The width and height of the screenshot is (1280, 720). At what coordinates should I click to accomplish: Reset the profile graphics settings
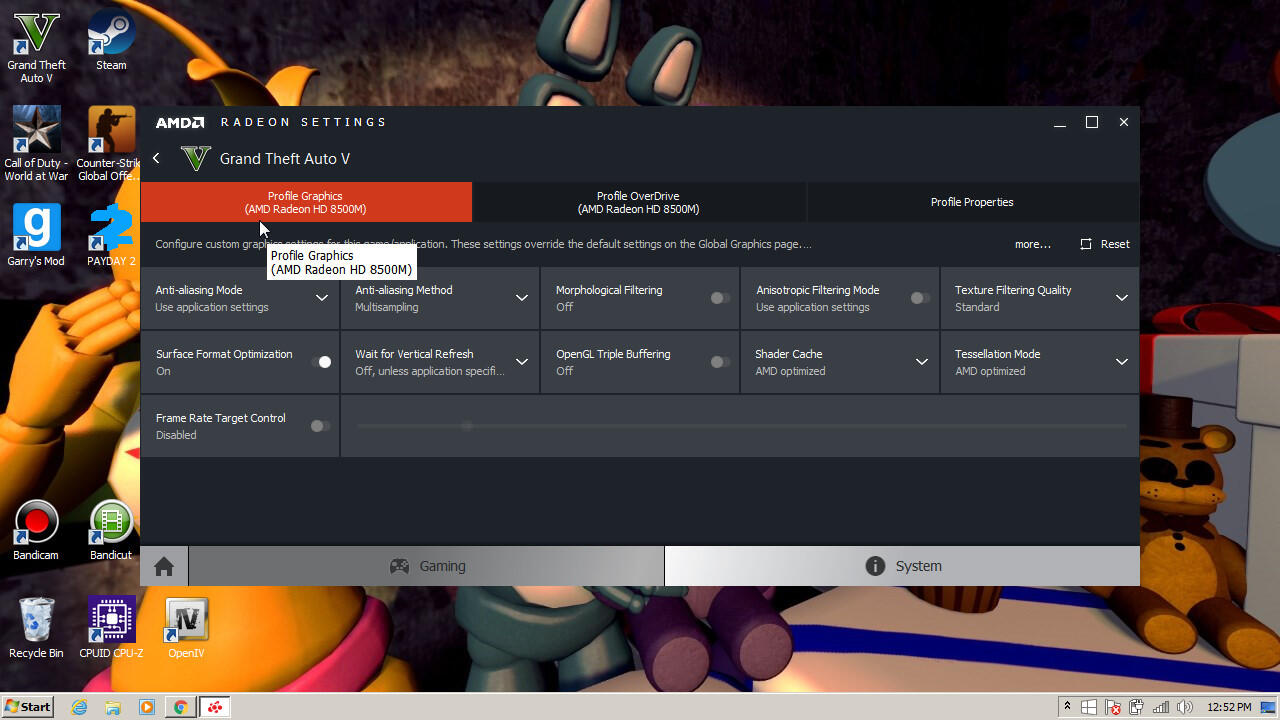(1105, 244)
